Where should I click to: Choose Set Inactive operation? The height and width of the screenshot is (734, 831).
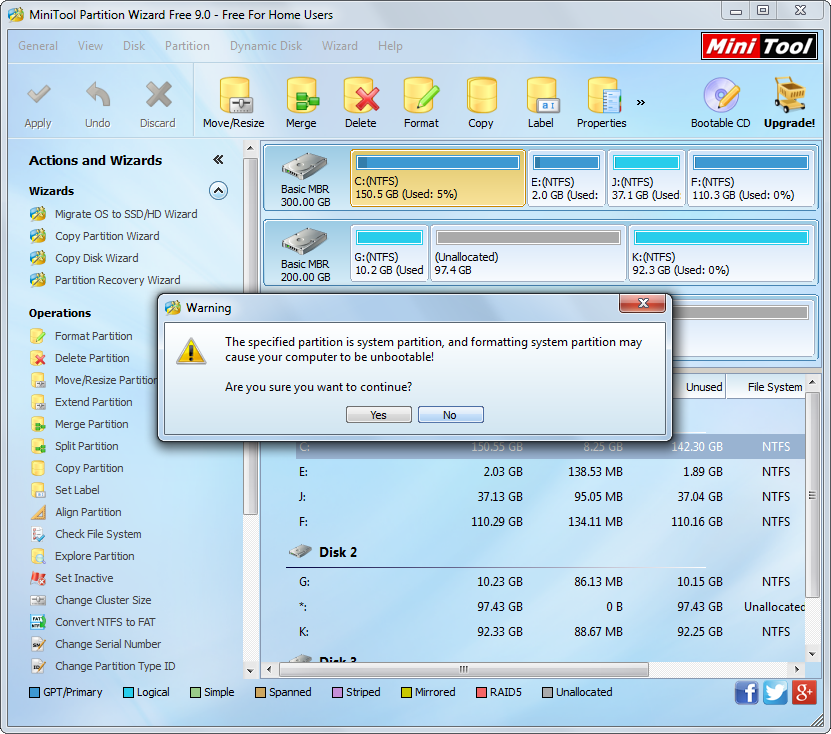tap(84, 578)
